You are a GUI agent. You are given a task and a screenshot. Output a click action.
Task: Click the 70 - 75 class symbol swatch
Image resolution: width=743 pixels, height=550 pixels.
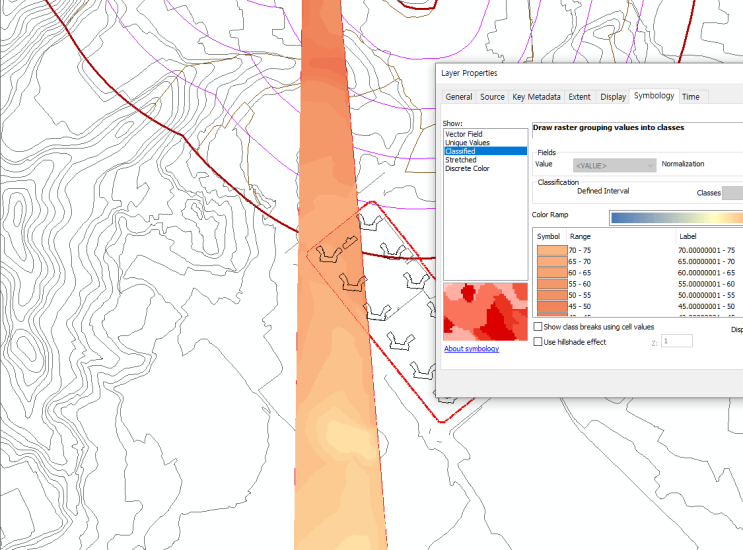(x=552, y=250)
